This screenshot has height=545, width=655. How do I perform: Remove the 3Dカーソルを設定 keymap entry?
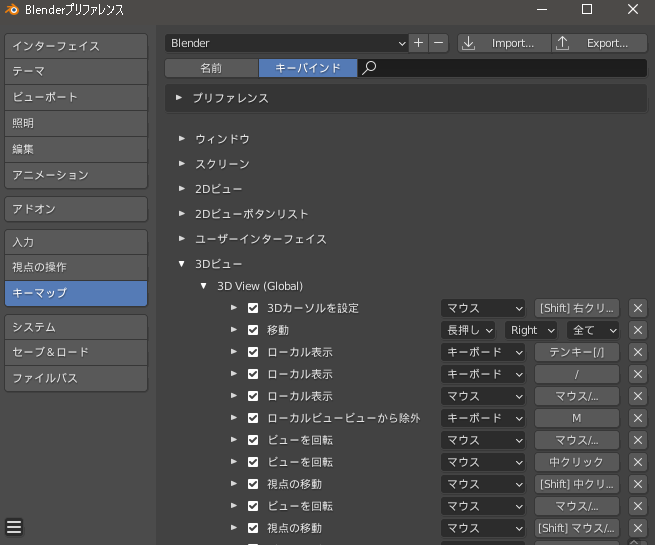[x=637, y=308]
